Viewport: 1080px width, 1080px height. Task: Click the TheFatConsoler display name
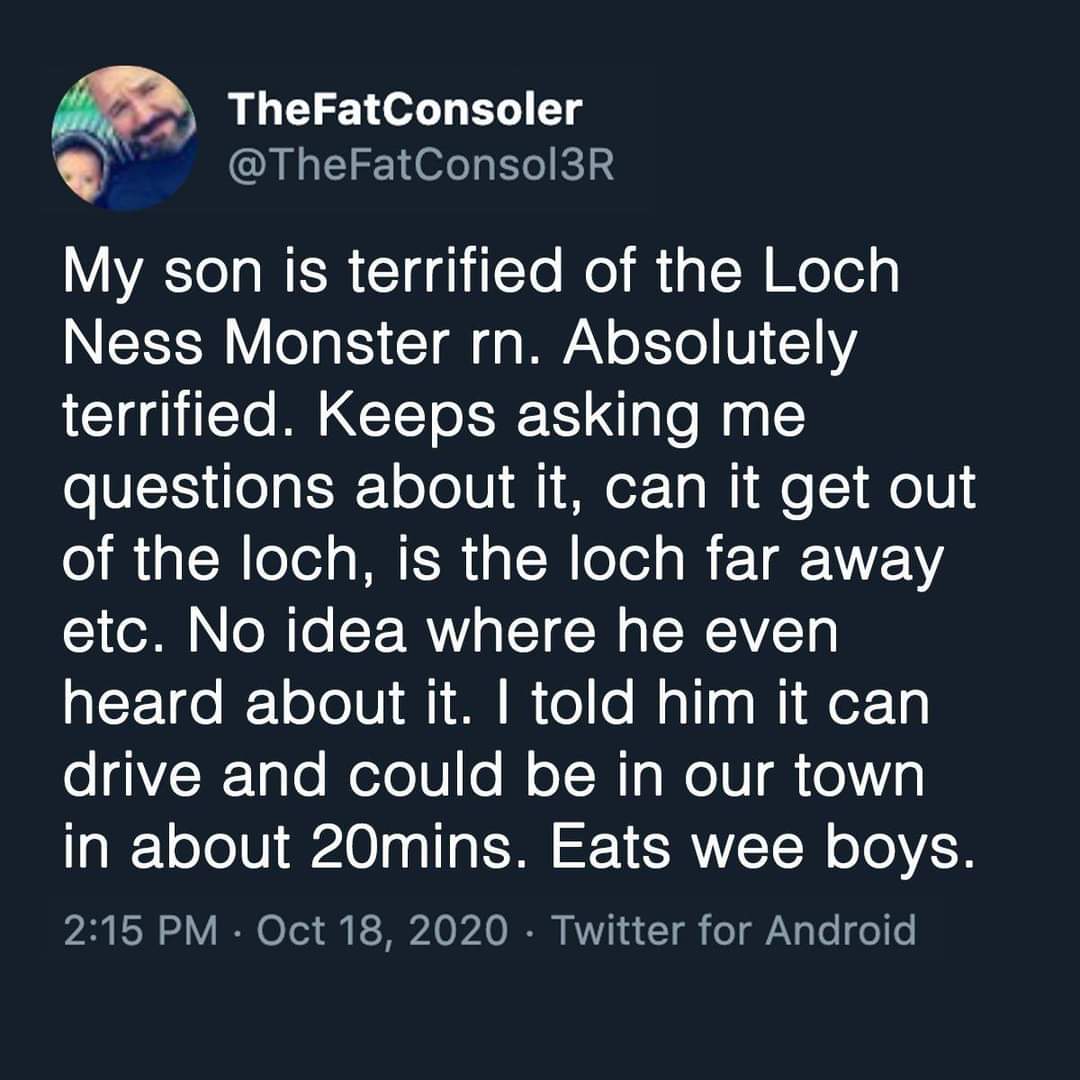(x=405, y=110)
